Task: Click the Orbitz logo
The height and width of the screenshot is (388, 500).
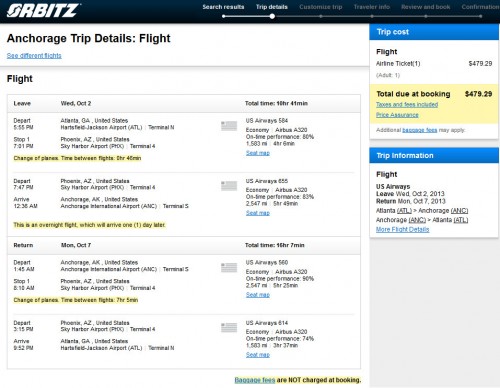Action: 44,10
